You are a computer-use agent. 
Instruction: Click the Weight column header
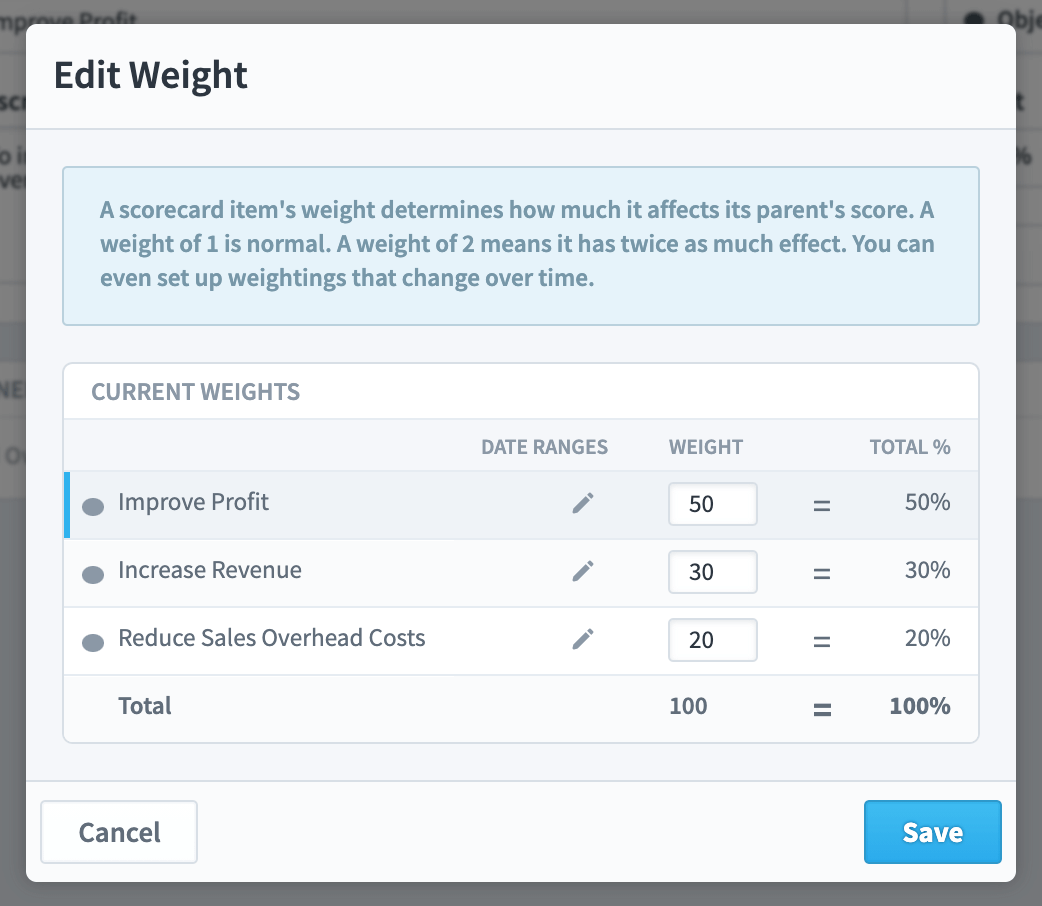pyautogui.click(x=706, y=447)
